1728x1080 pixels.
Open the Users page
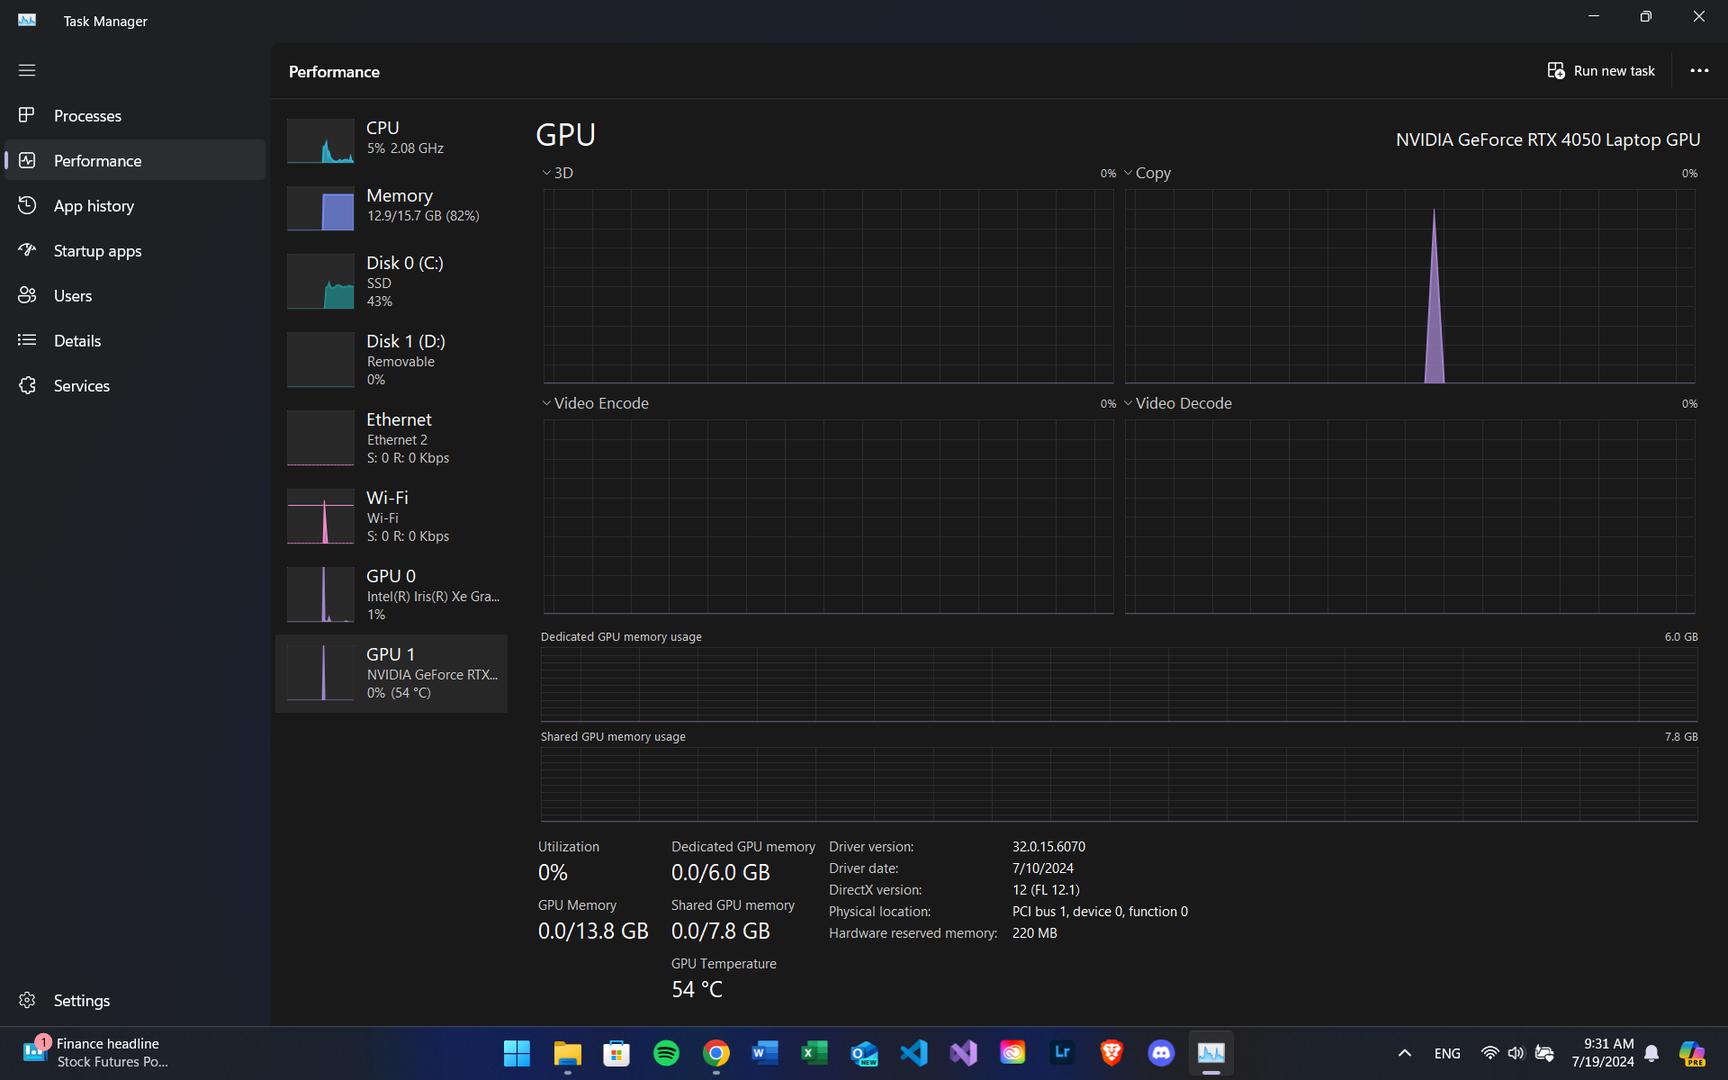click(x=72, y=296)
